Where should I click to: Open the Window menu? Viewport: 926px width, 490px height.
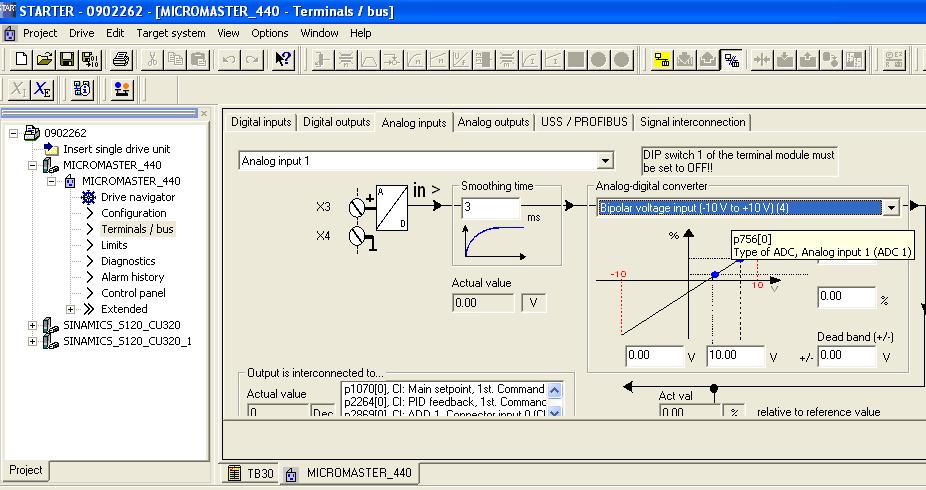point(319,33)
